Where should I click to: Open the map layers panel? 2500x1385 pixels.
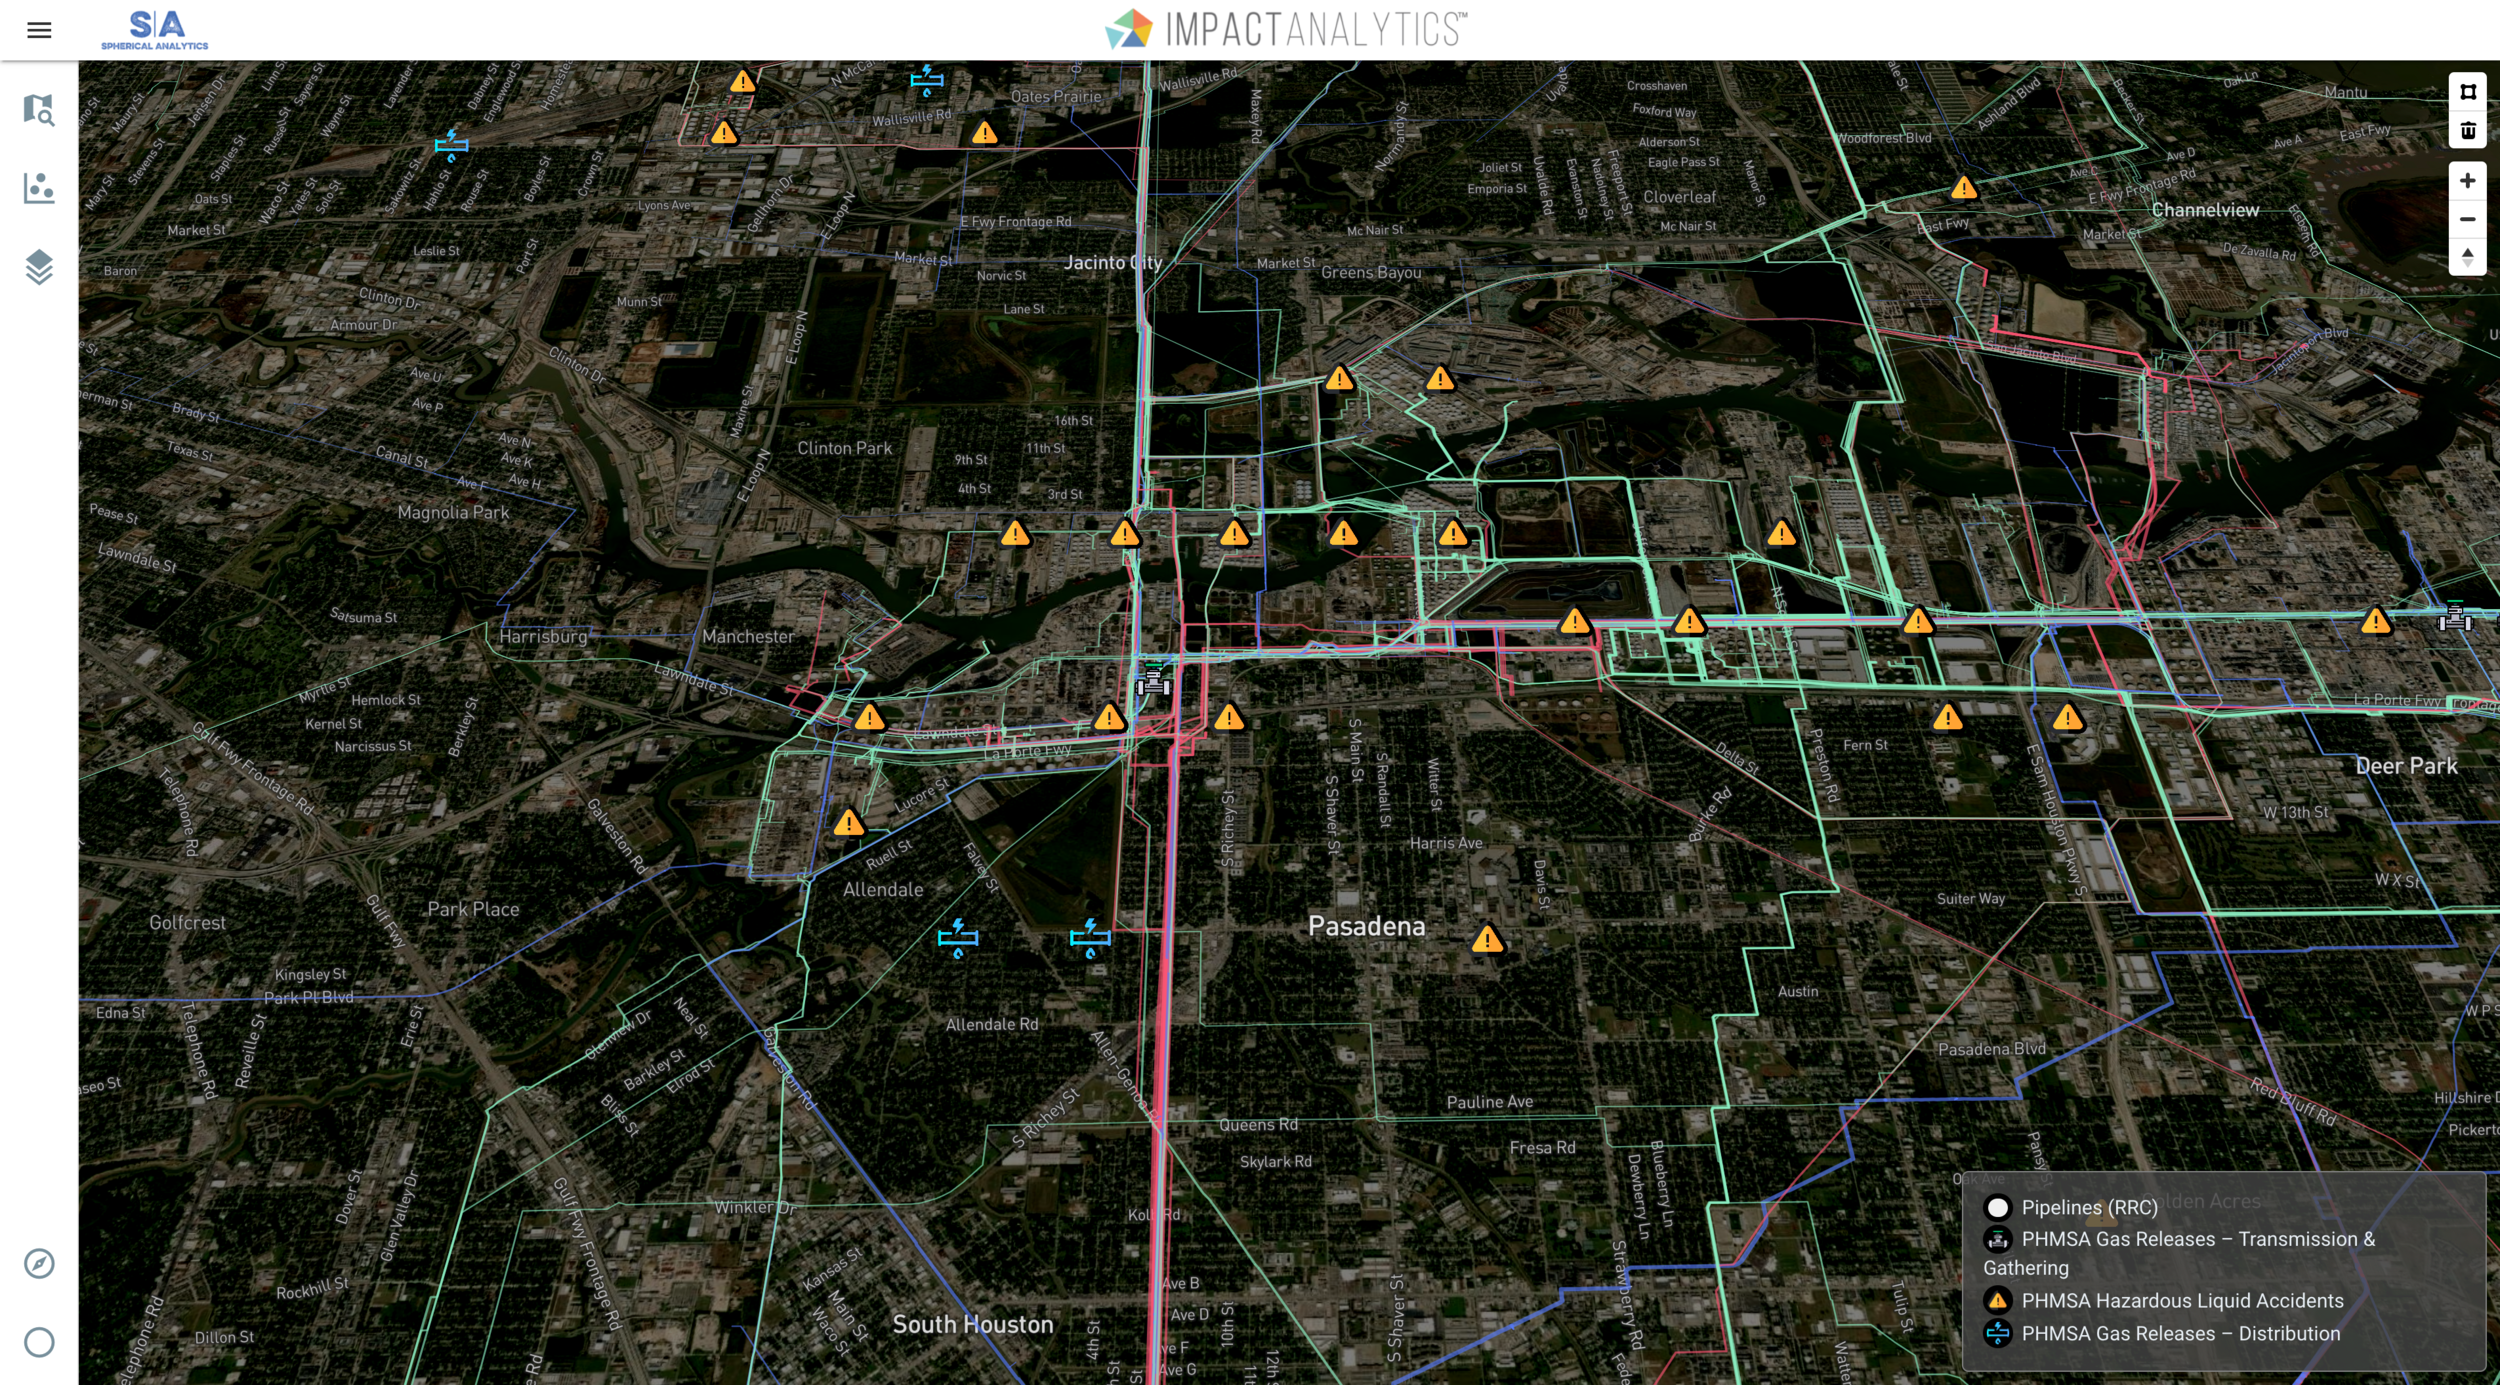pos(39,267)
